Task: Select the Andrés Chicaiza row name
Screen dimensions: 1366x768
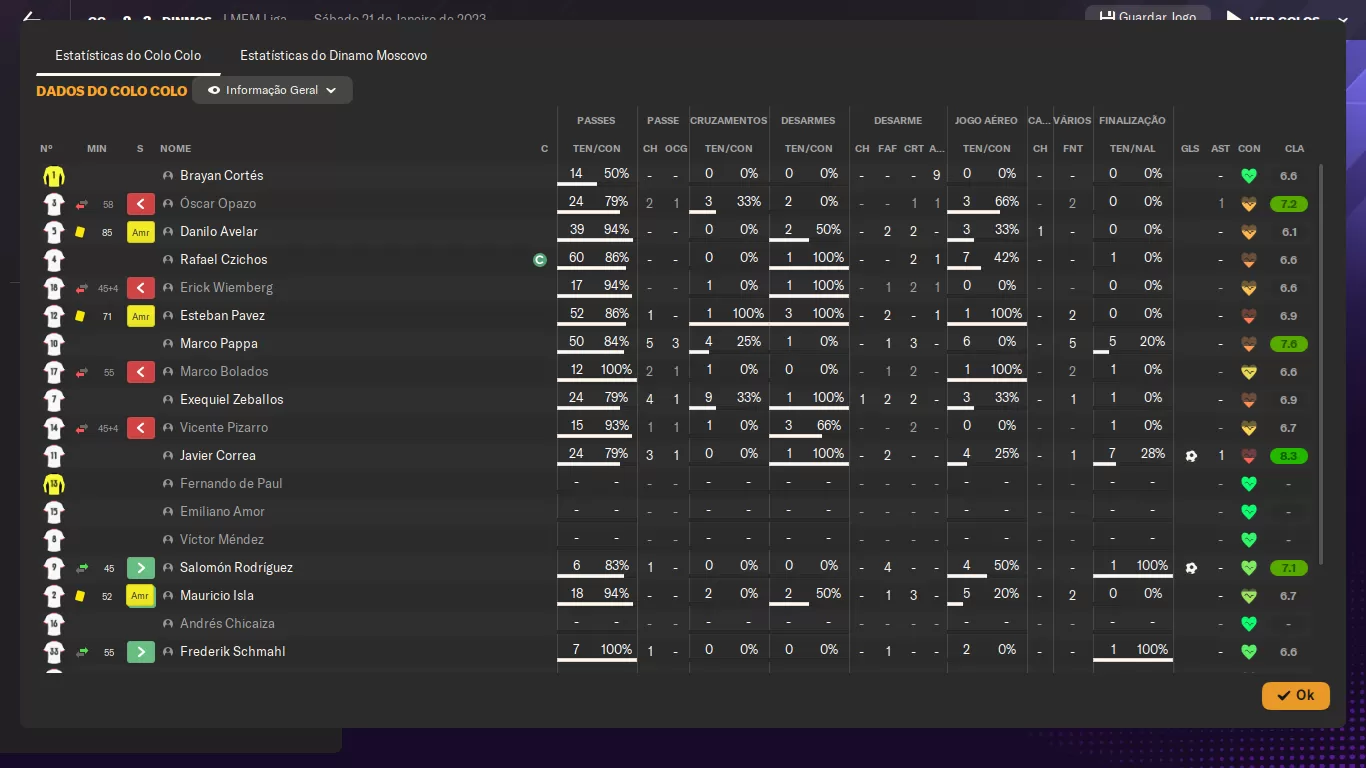Action: (227, 624)
